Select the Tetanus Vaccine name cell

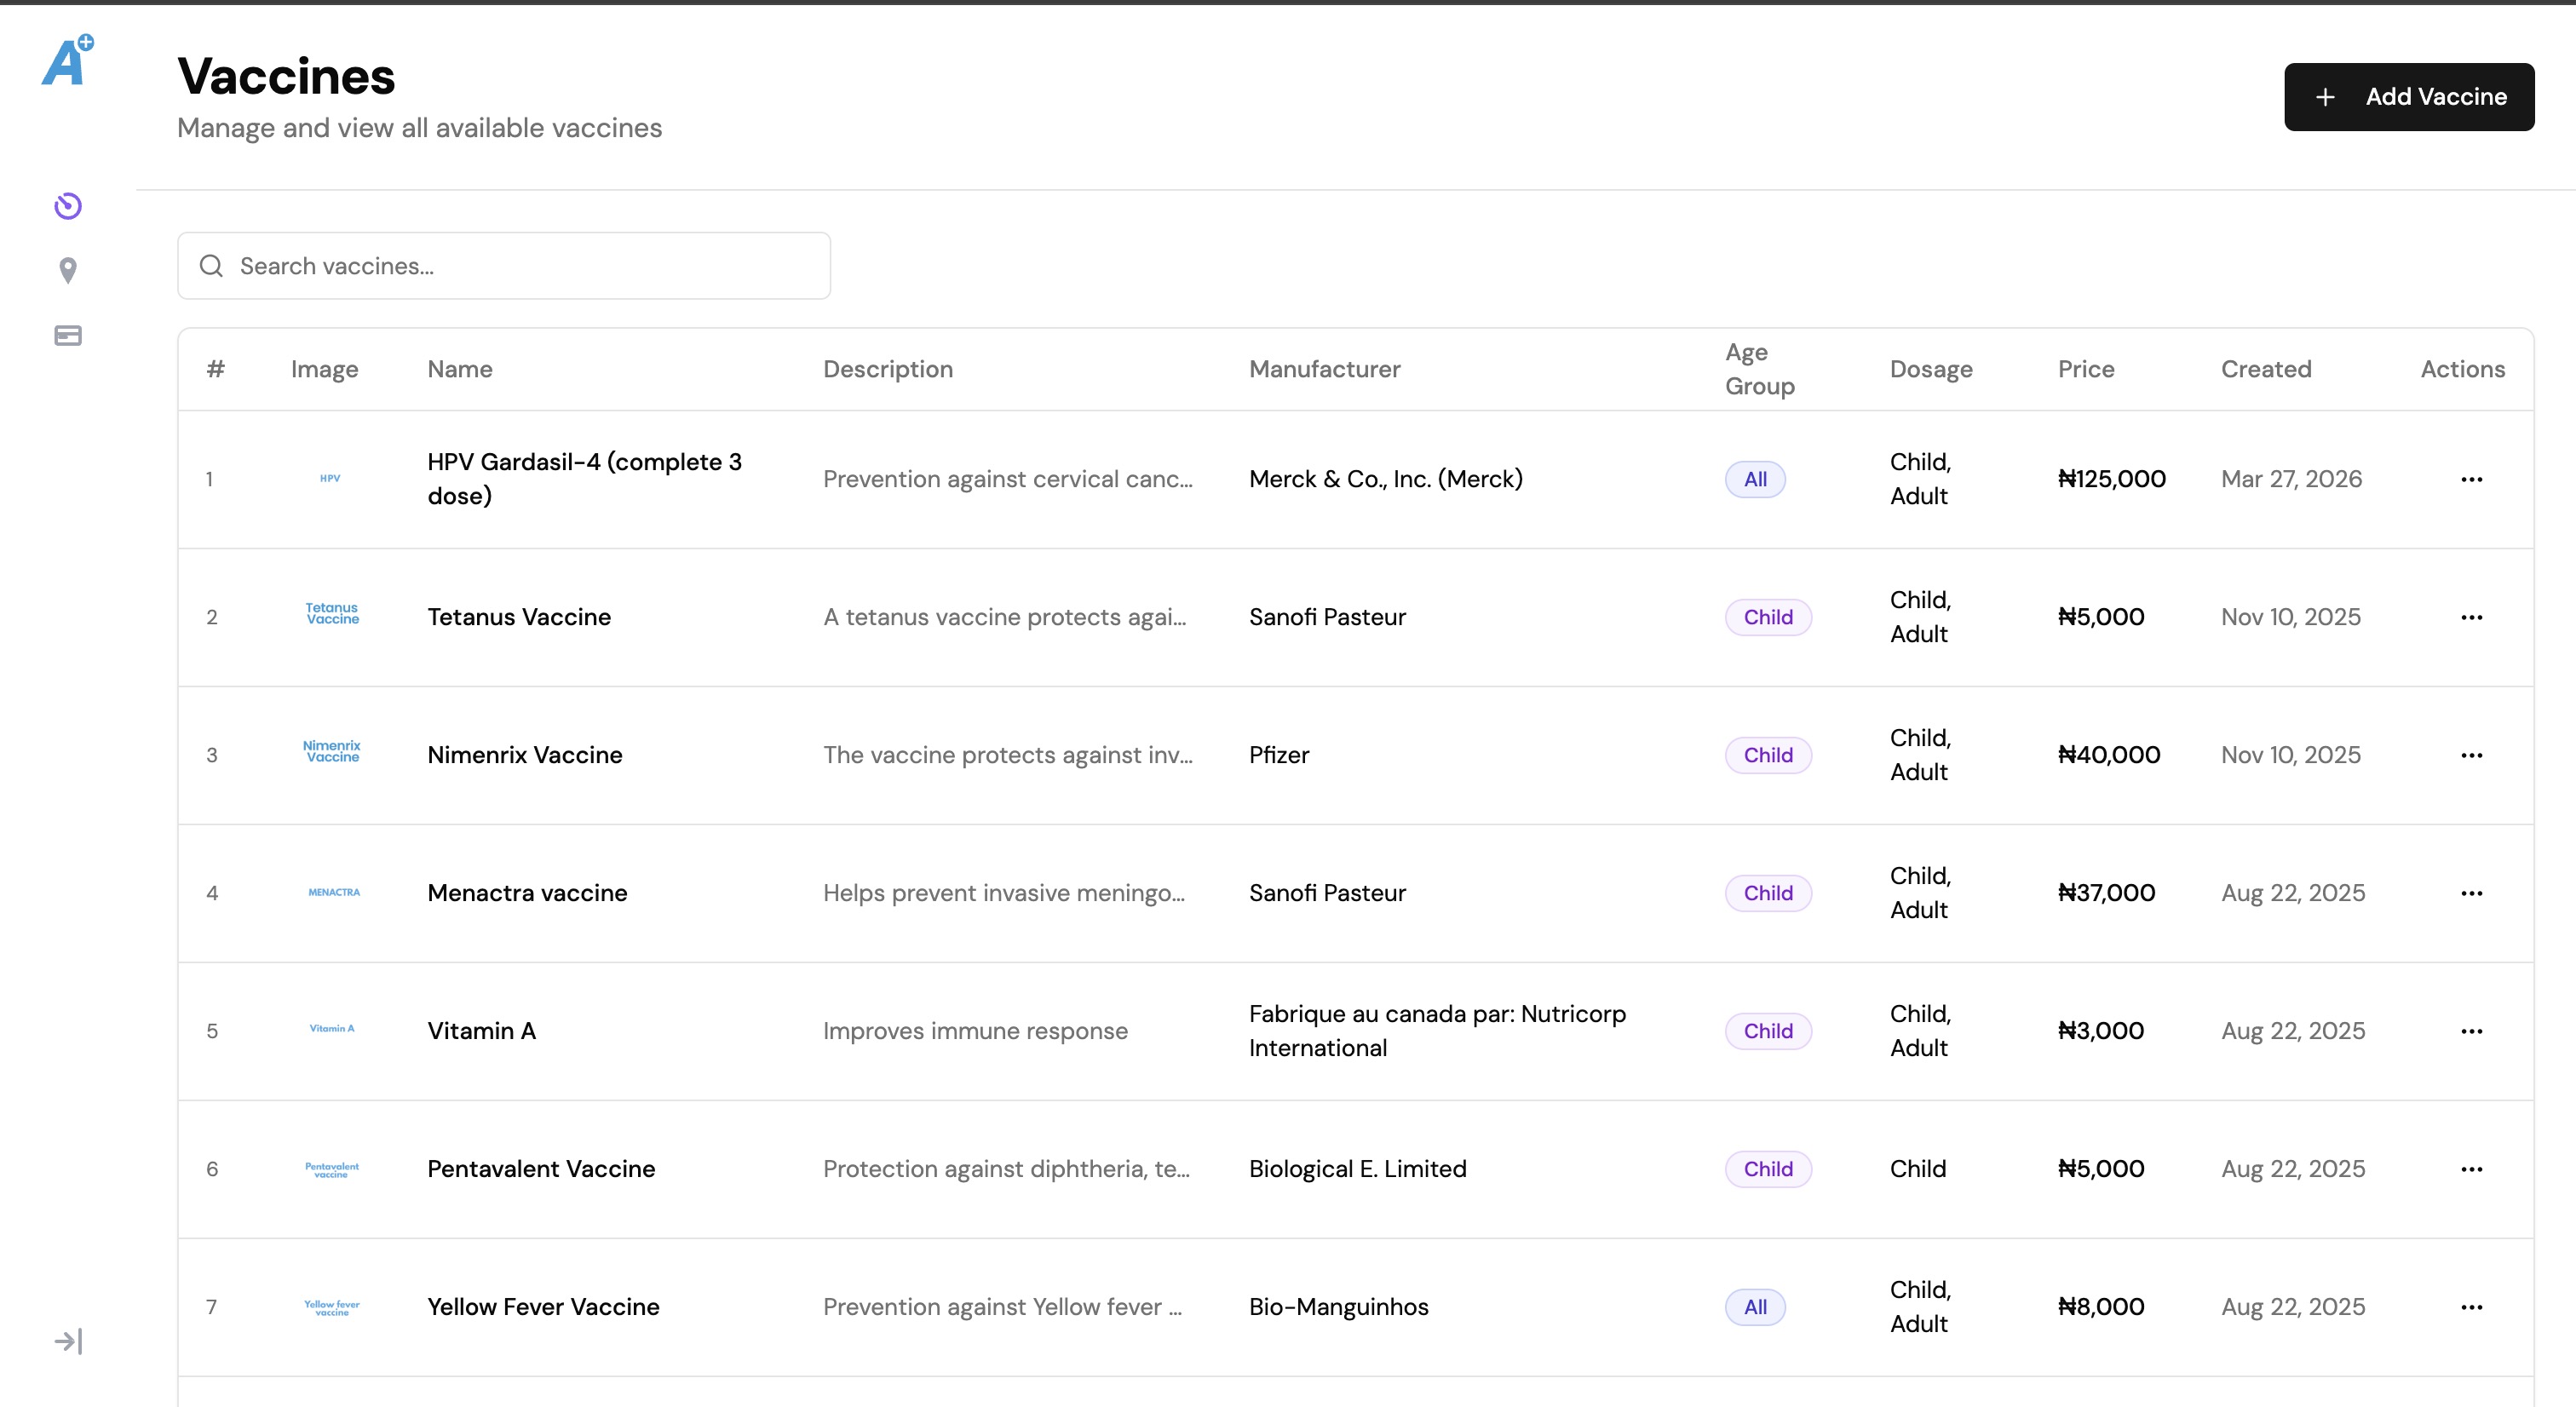(x=519, y=617)
